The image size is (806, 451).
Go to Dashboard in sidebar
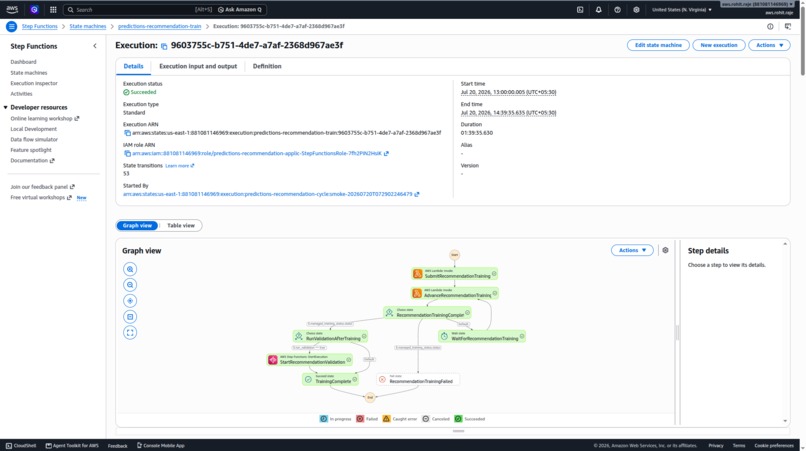coord(23,62)
